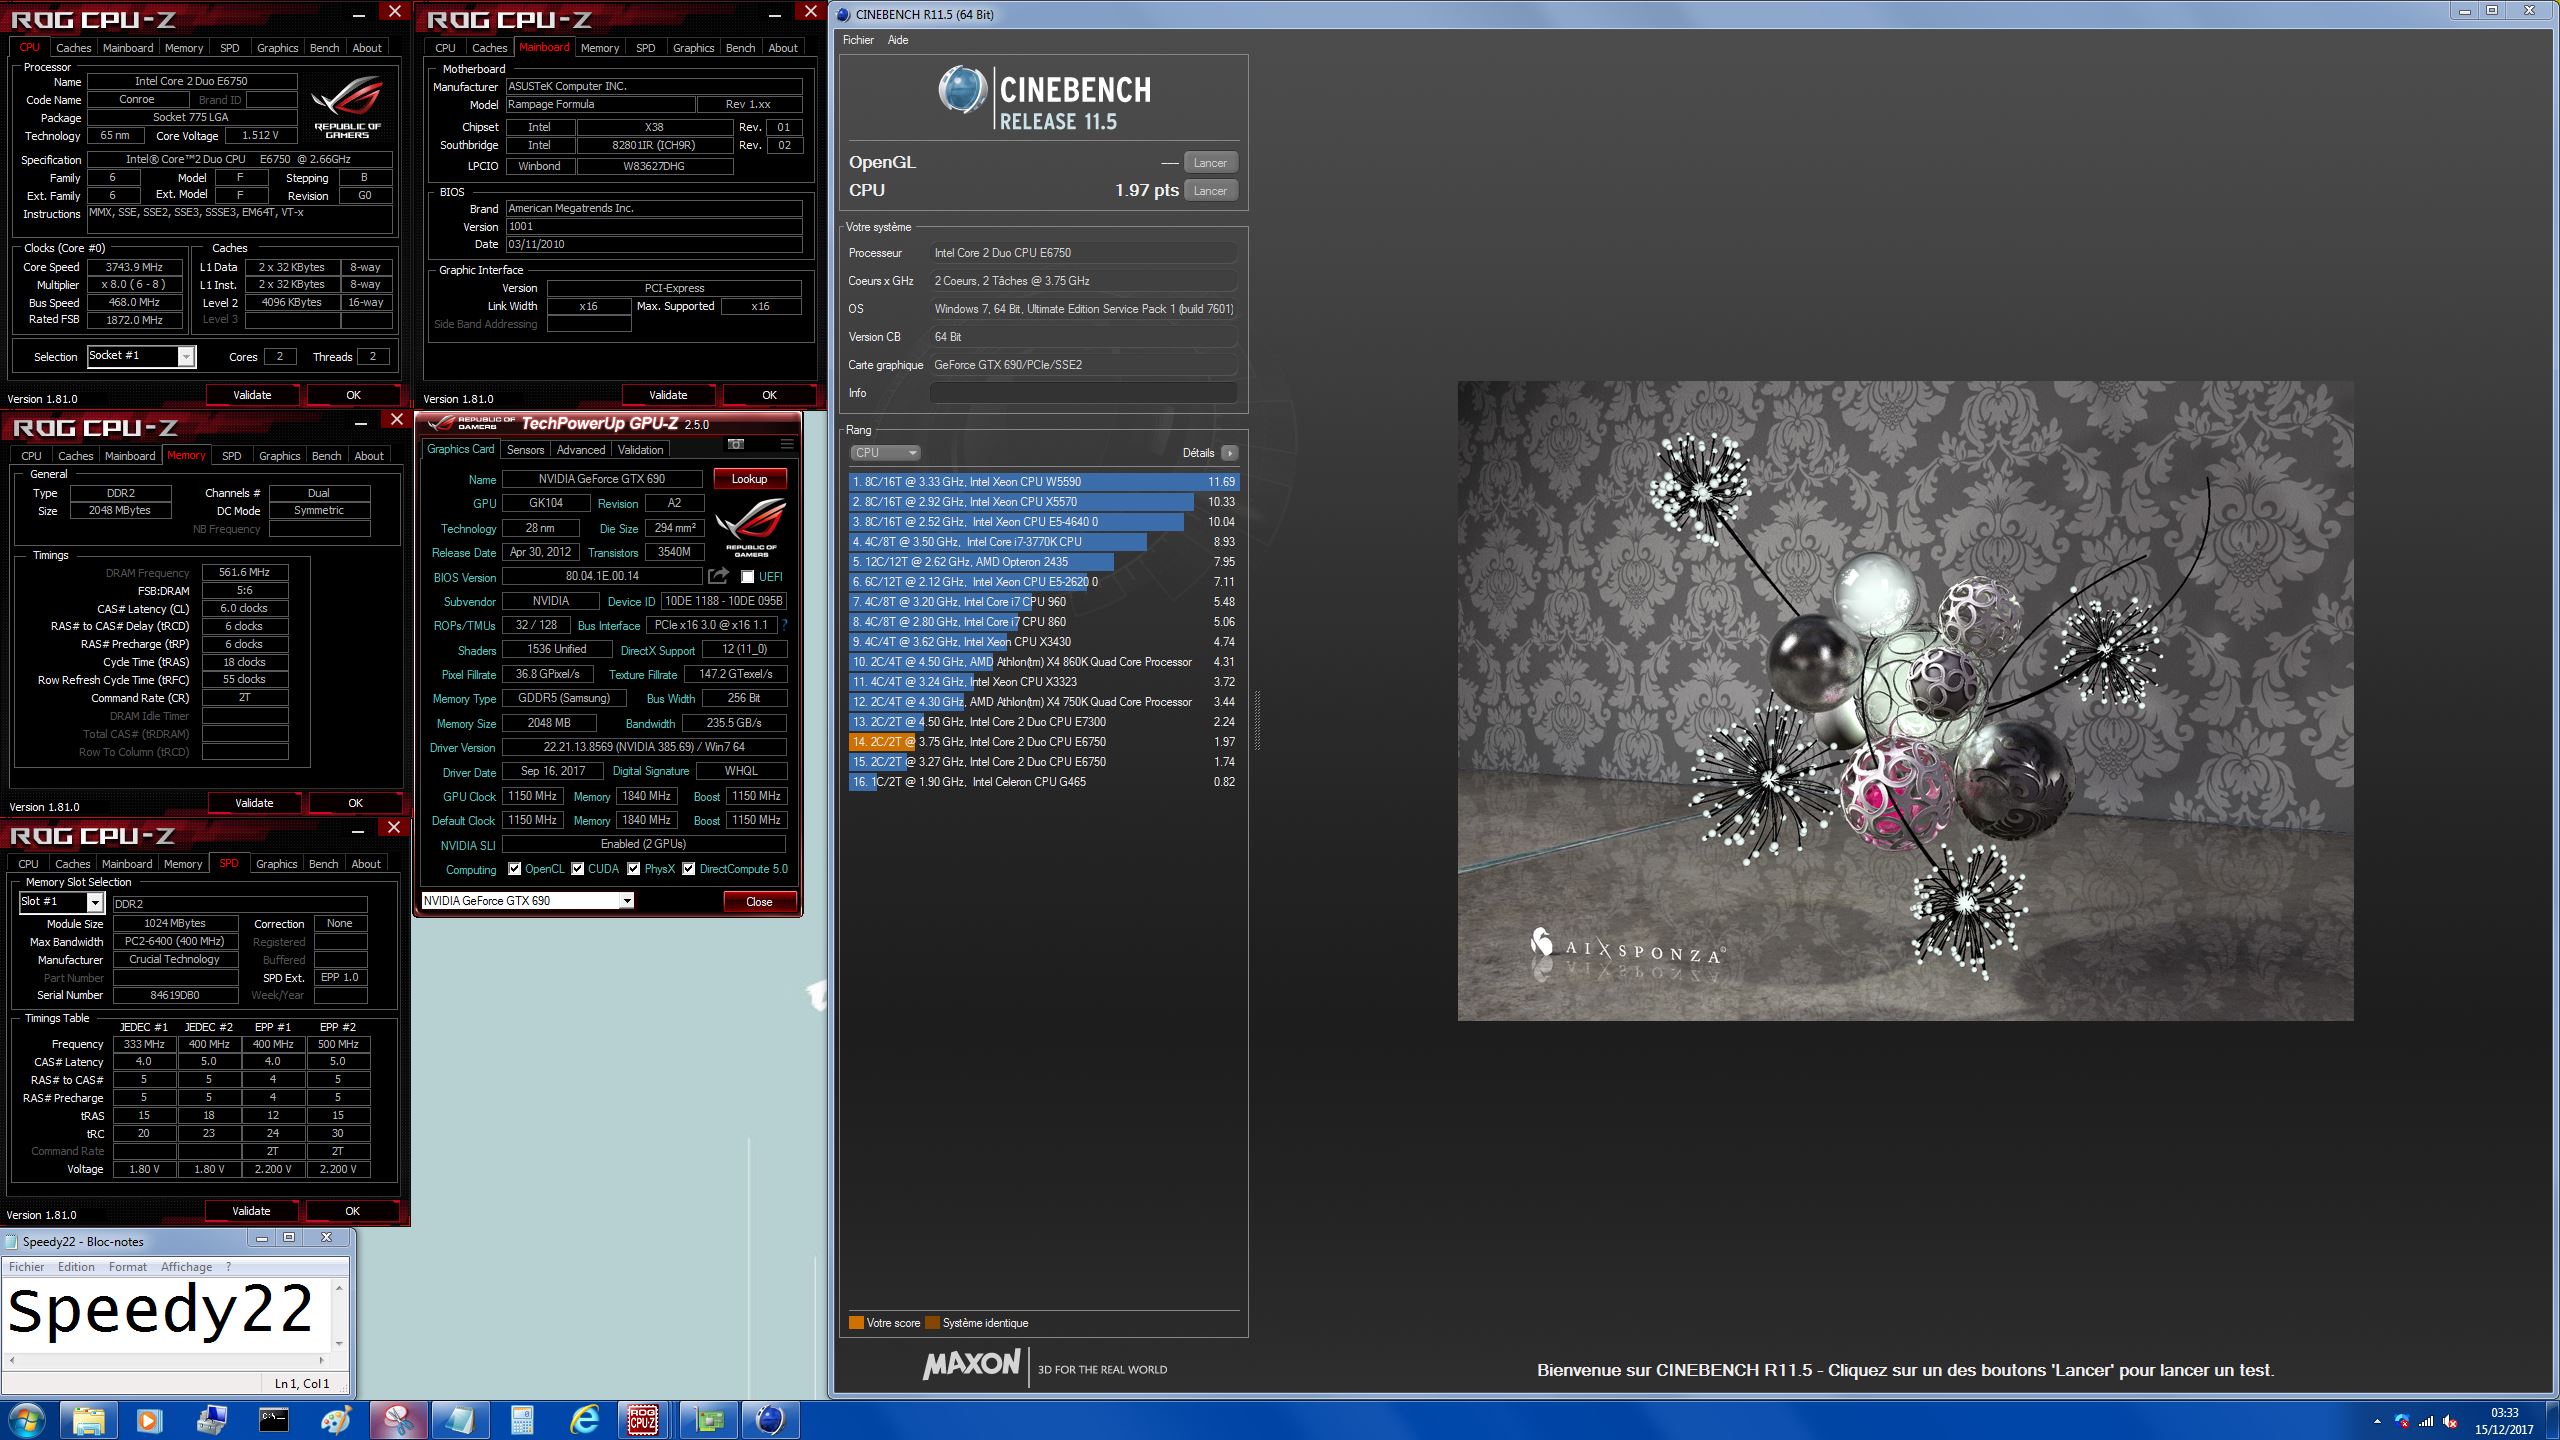Click Close button in GPU-Z

[759, 902]
